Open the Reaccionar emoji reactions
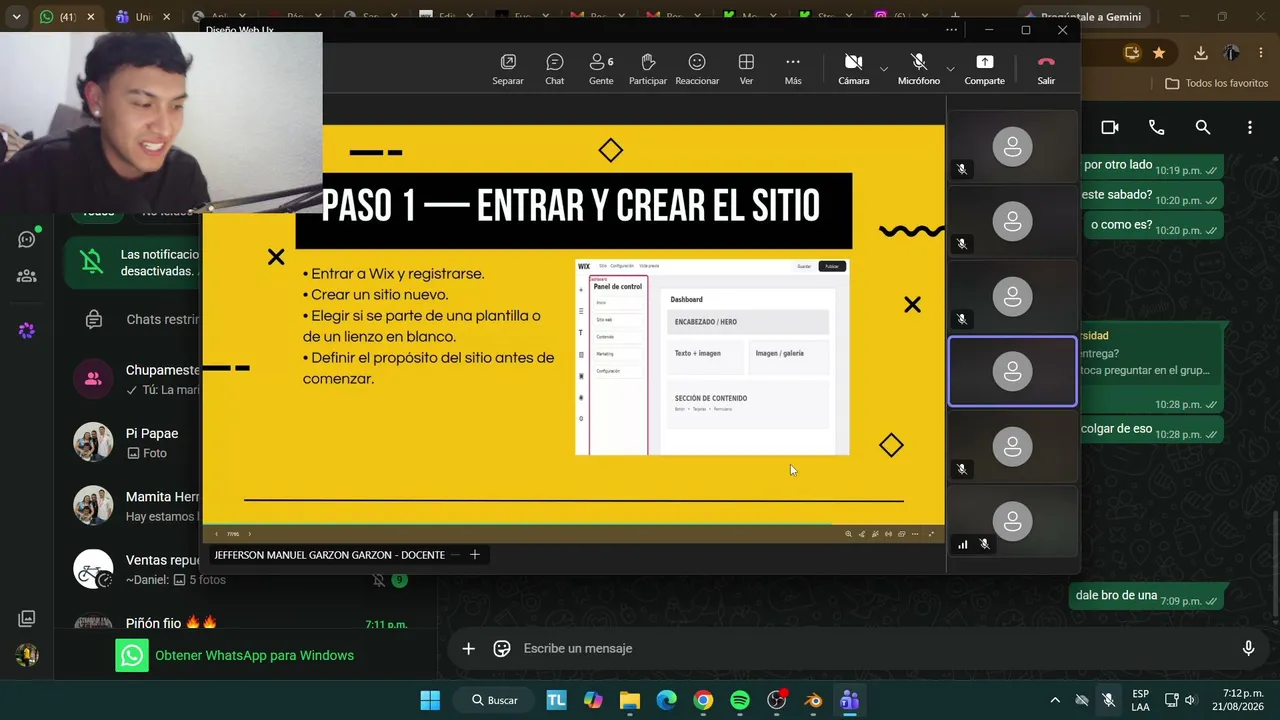The image size is (1280, 720). [x=697, y=69]
